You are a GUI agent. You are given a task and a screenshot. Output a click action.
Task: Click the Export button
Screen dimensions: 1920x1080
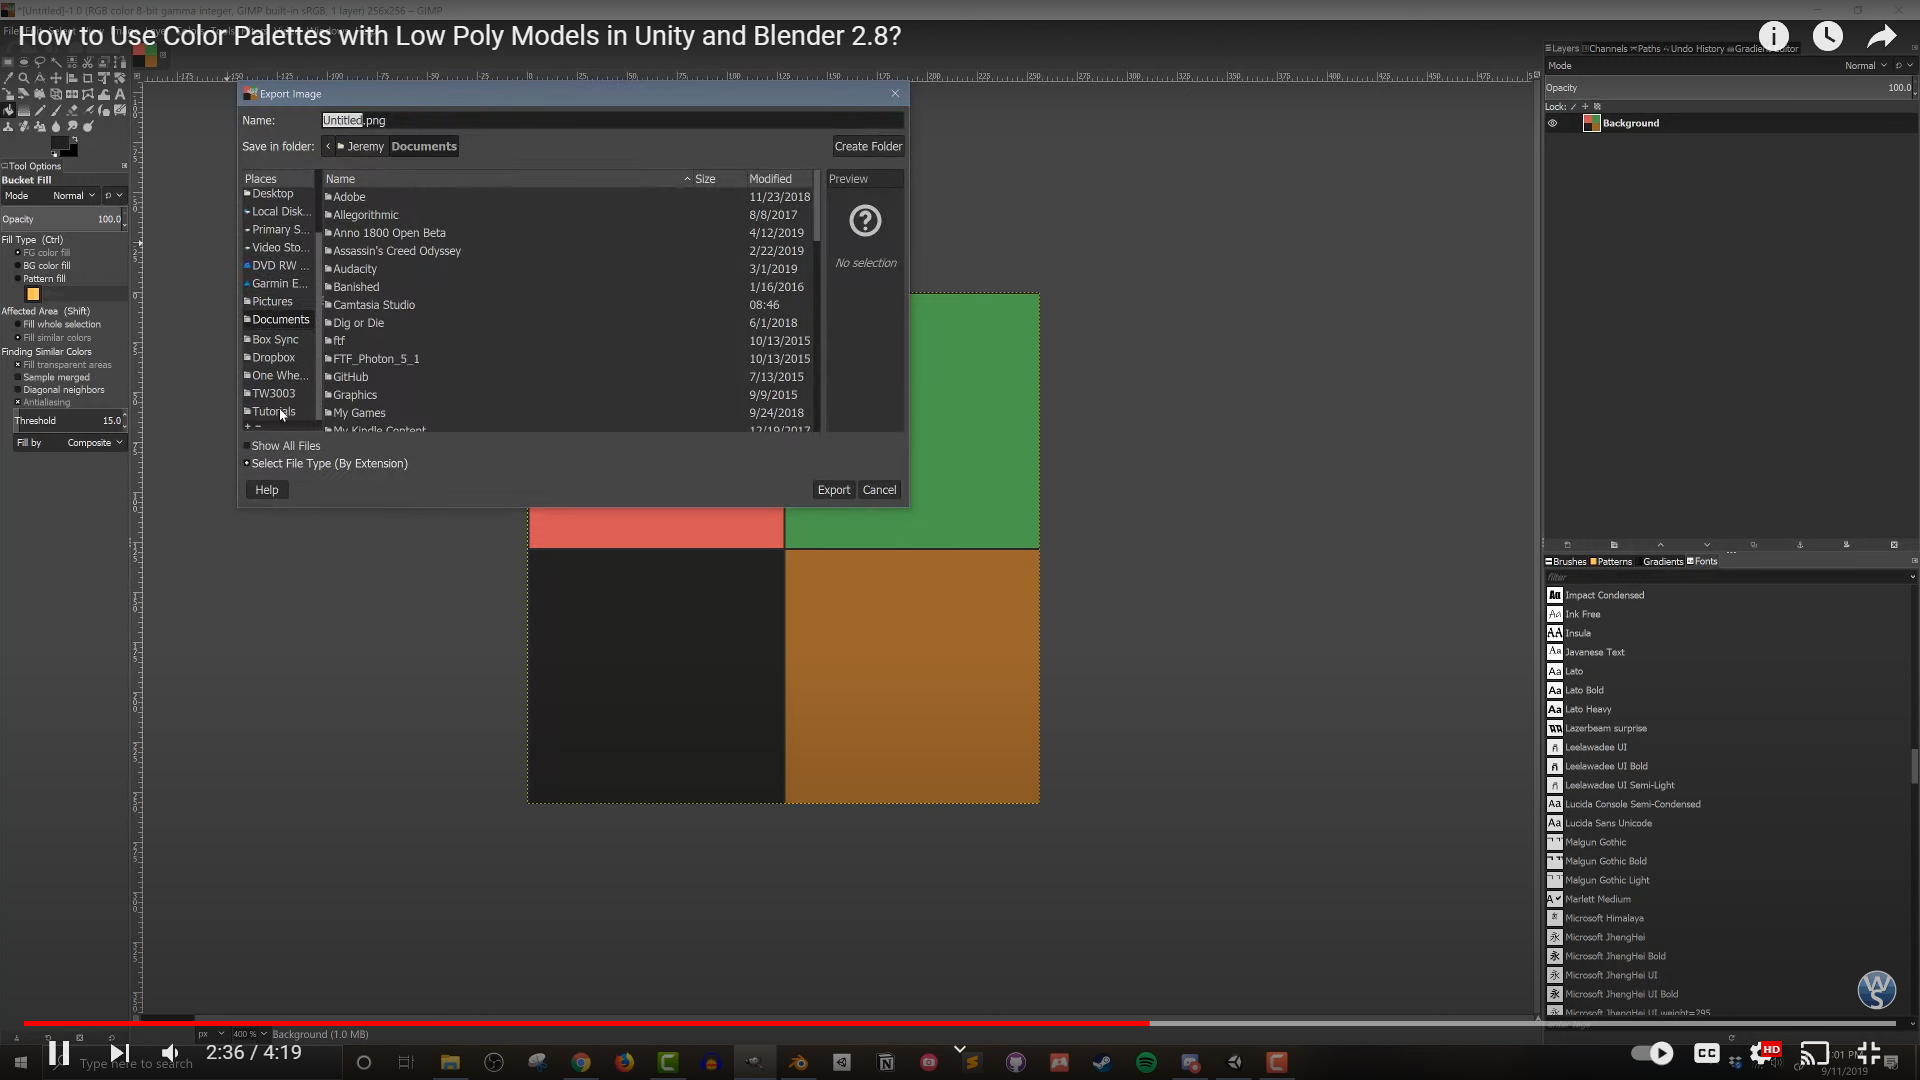coord(833,490)
